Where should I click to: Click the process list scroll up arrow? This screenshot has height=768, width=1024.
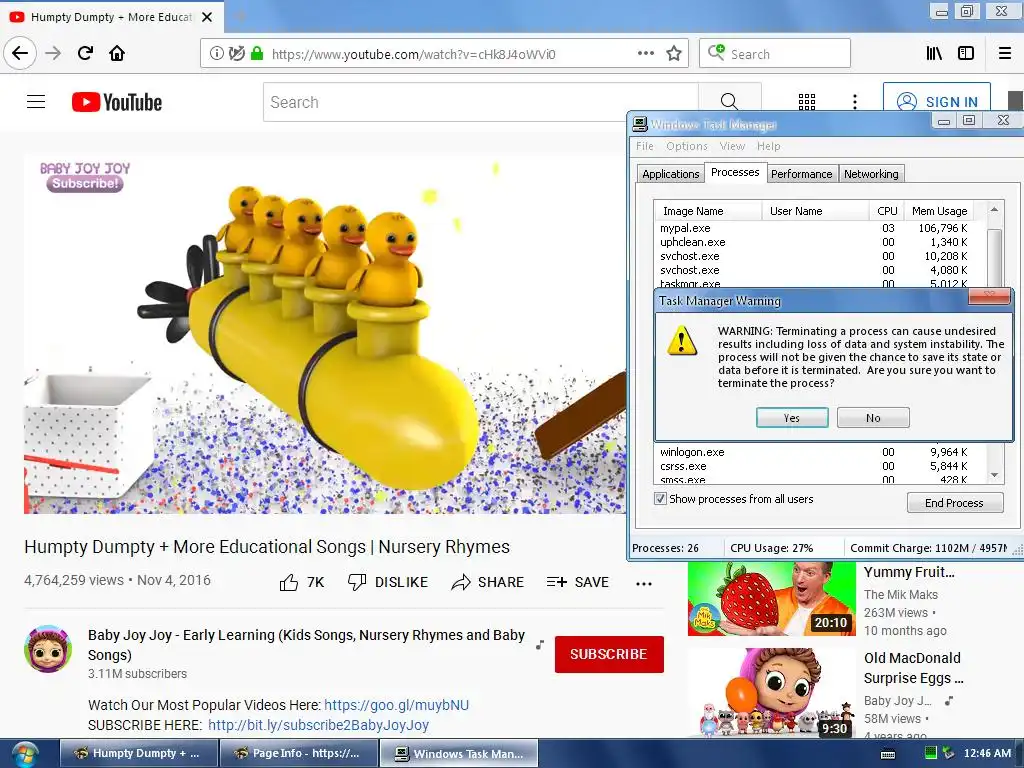point(994,210)
